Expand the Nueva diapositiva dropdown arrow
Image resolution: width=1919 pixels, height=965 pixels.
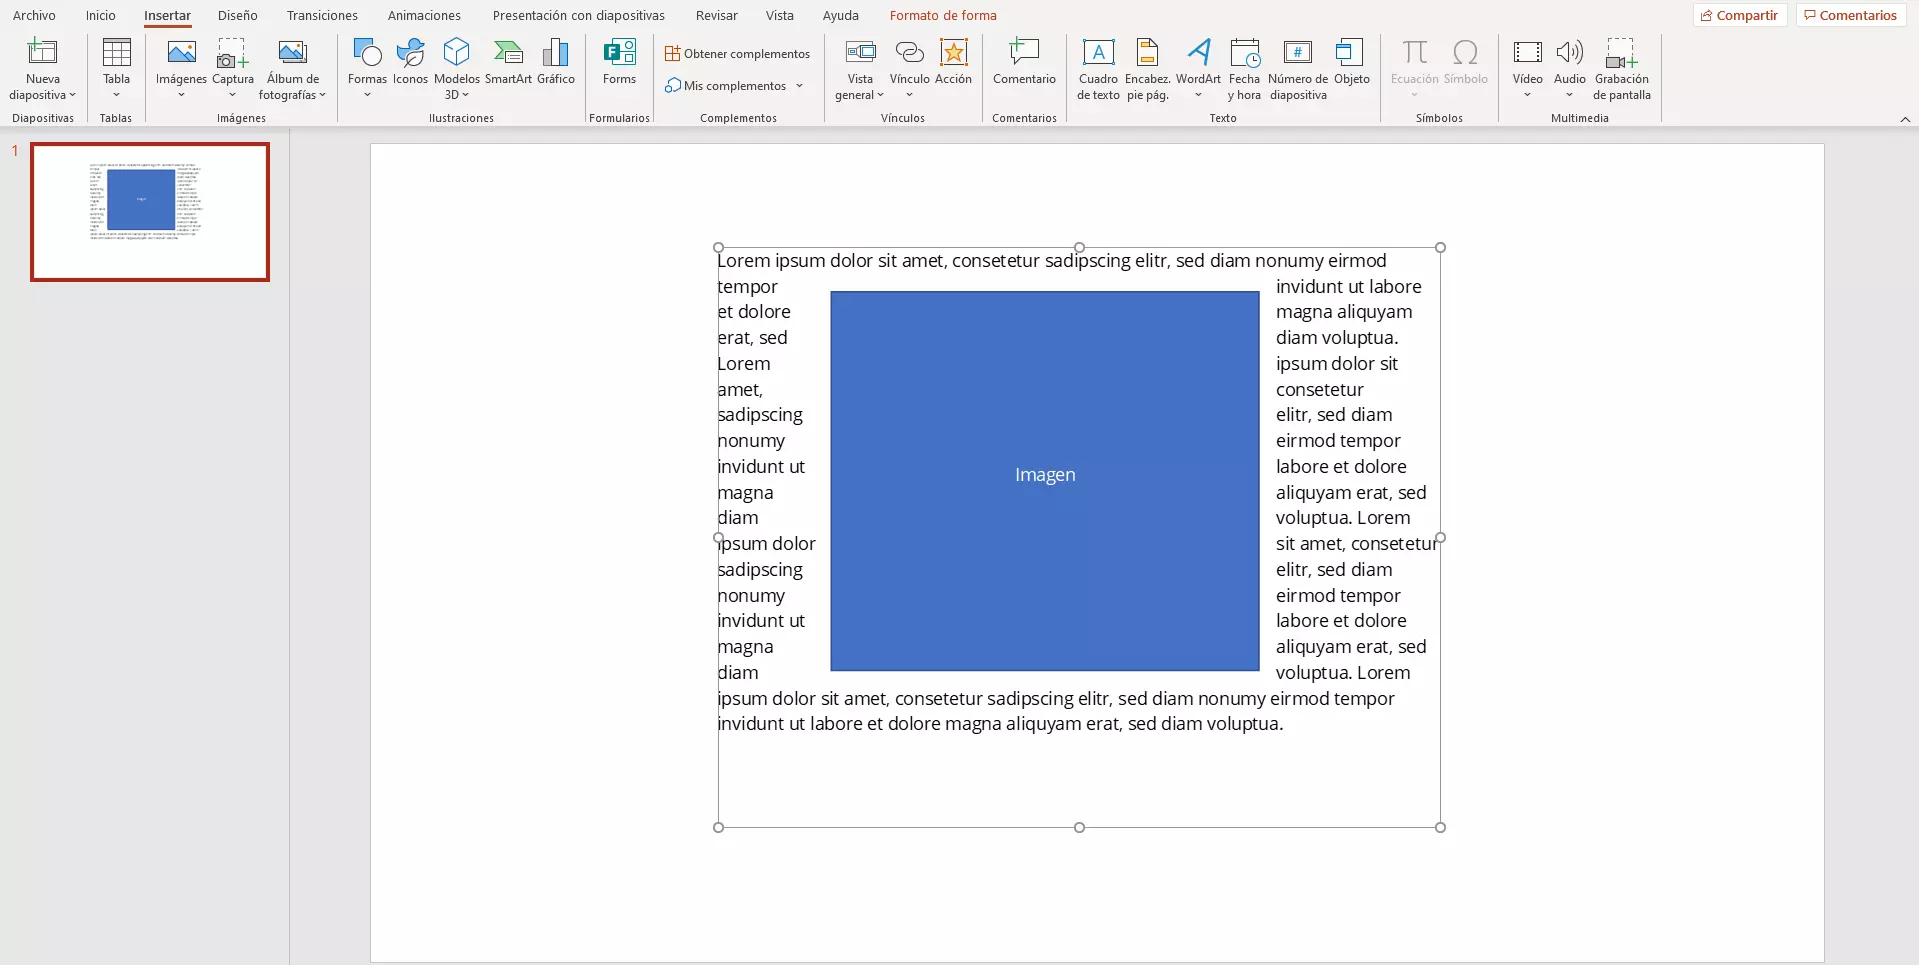pyautogui.click(x=72, y=96)
